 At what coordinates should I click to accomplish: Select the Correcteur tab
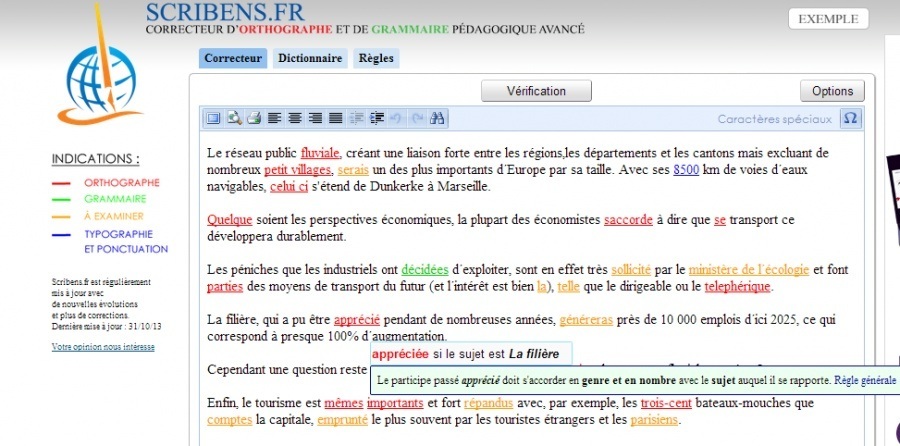click(x=233, y=58)
